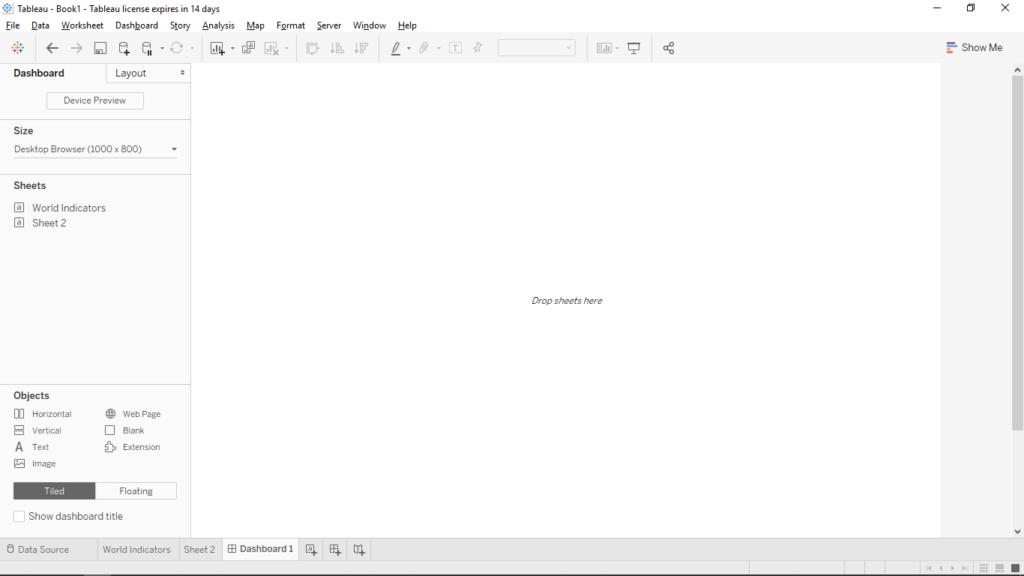
Task: Open the Show Me panel
Action: coord(974,47)
